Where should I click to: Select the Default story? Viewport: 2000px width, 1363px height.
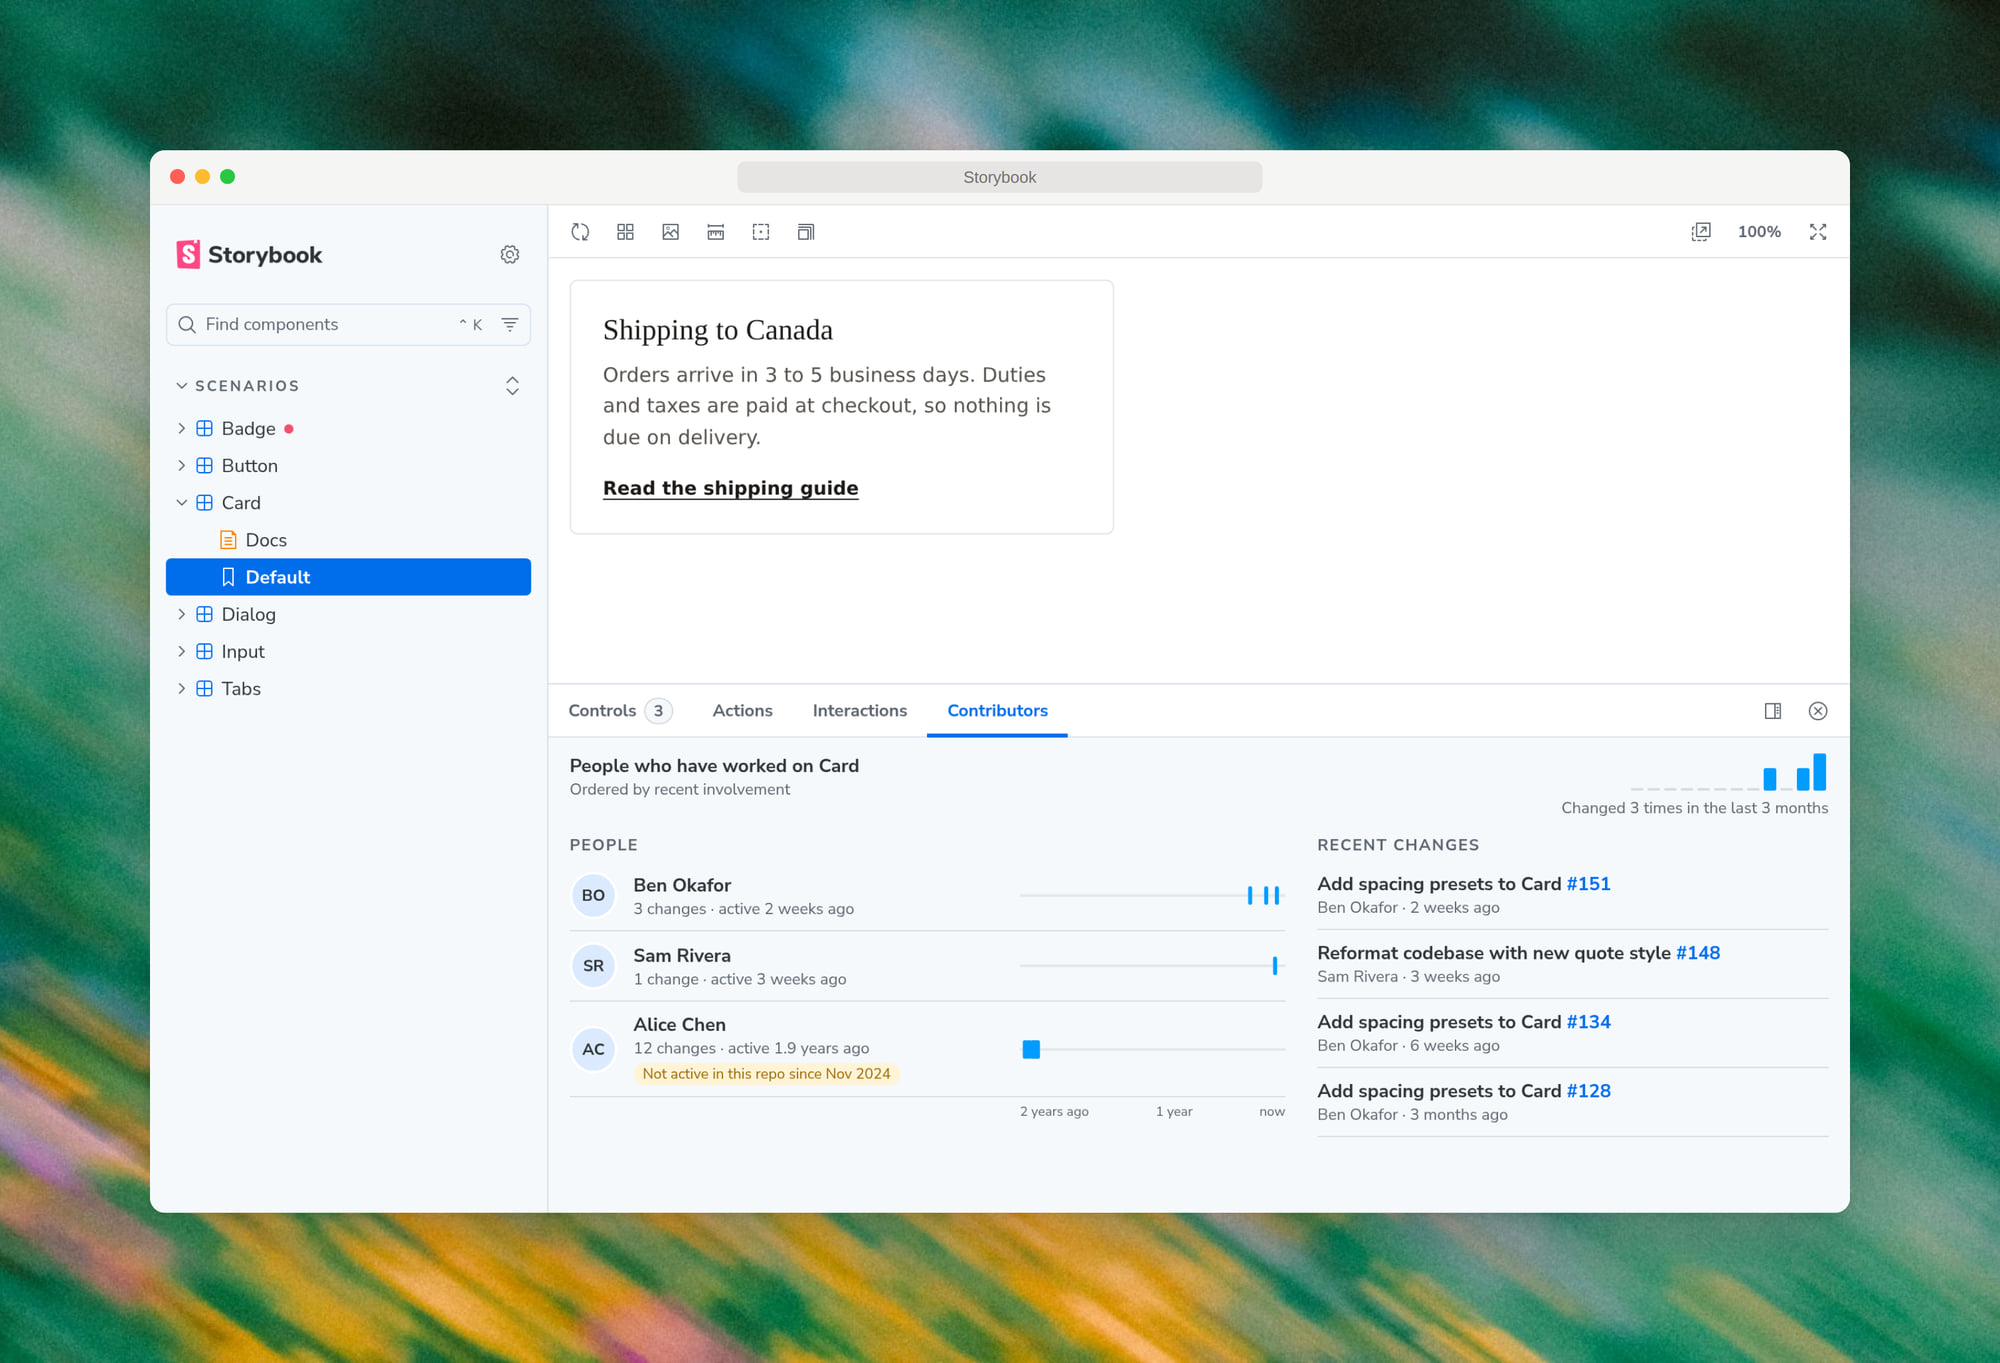[348, 577]
